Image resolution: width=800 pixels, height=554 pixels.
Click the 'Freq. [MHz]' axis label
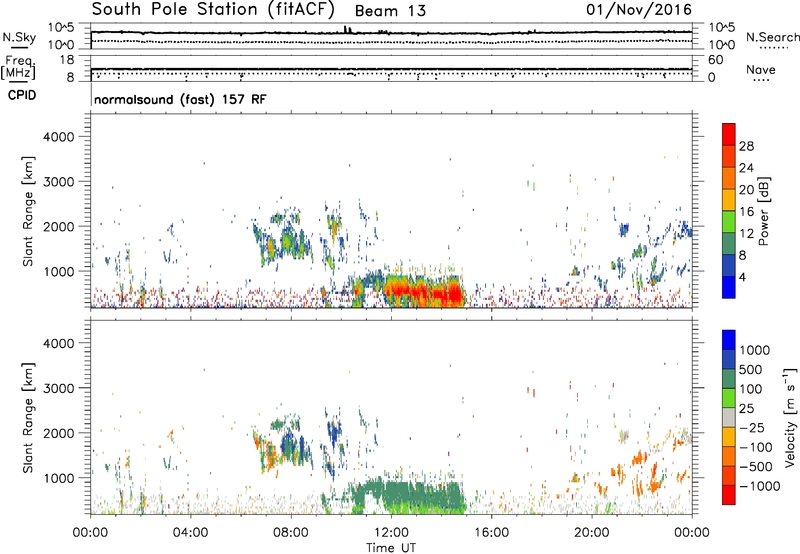coord(18,68)
